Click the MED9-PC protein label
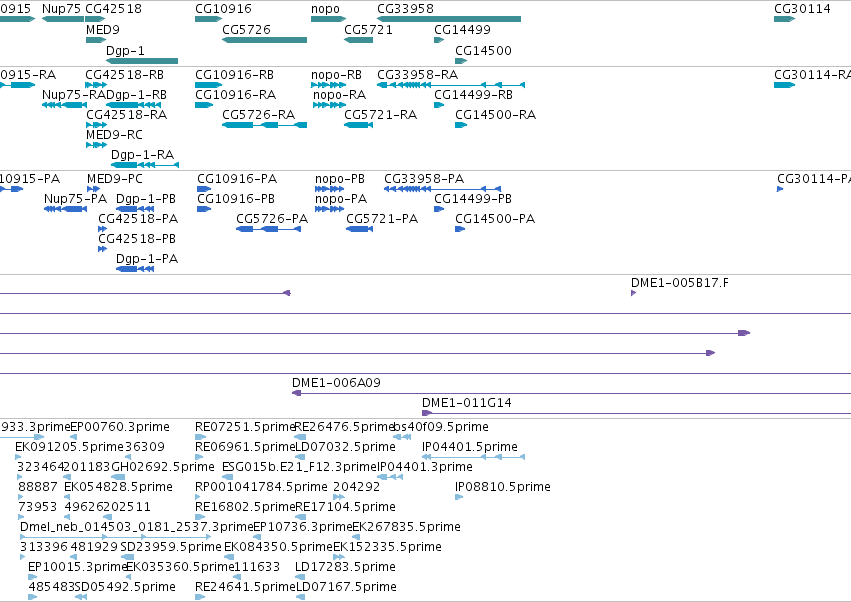The width and height of the screenshot is (851, 602). (x=115, y=179)
